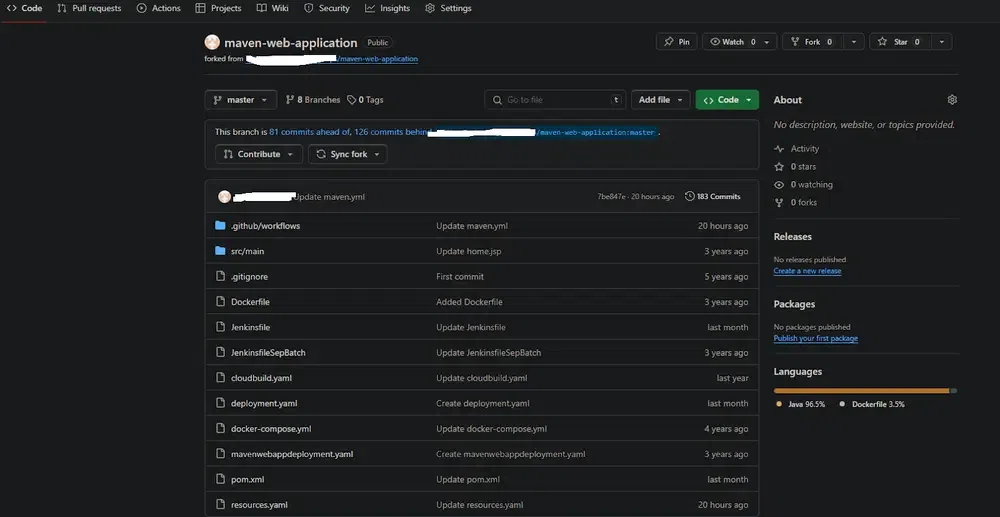Click the file icon beside .gitignore
This screenshot has height=517, width=1000.
click(221, 277)
